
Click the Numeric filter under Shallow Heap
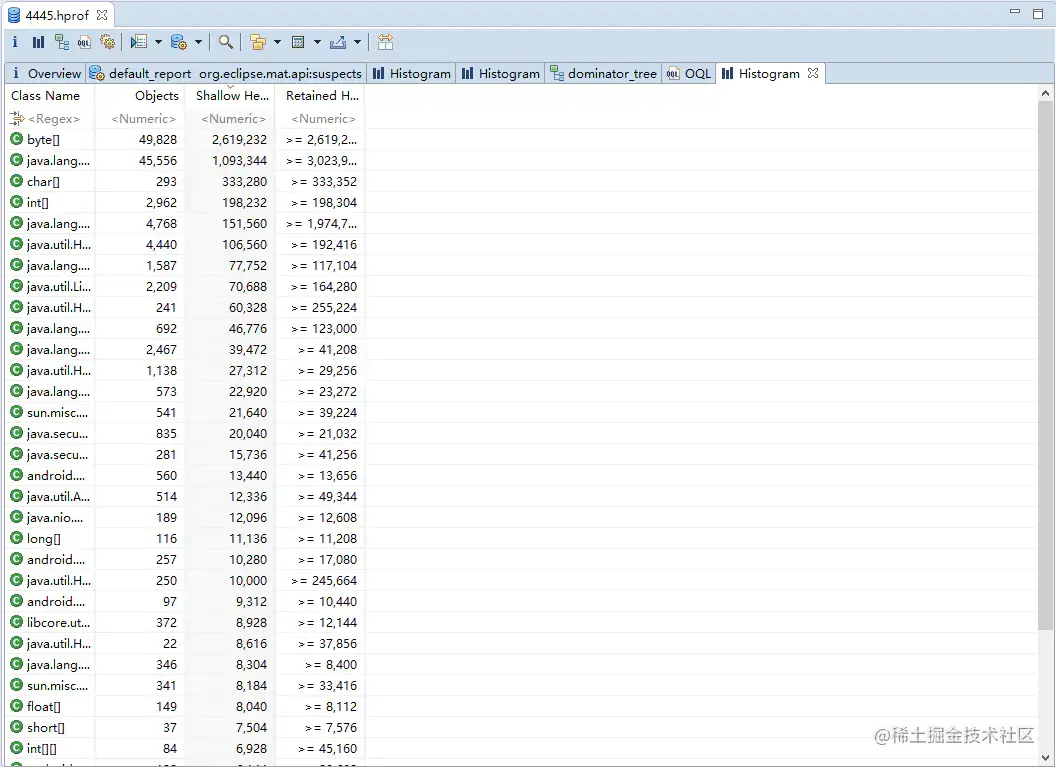coord(233,119)
